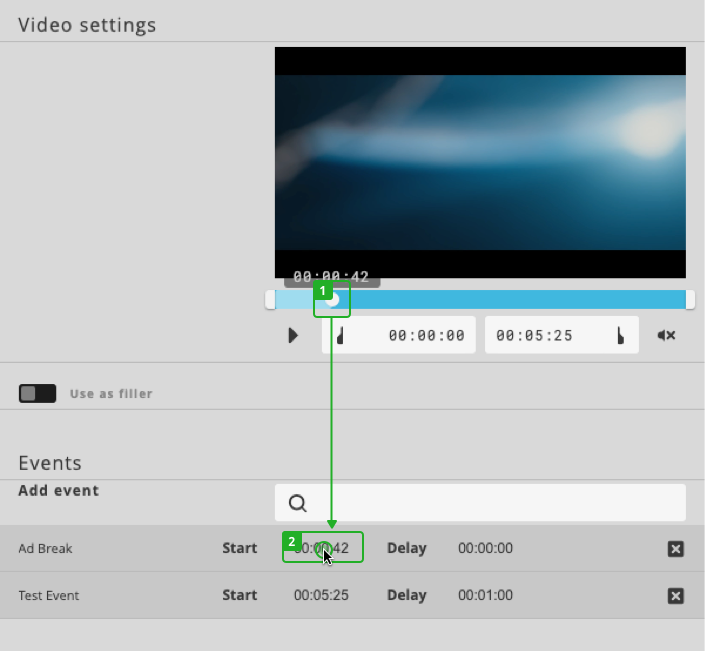Click the mark-out point icon
The width and height of the screenshot is (705, 651).
[620, 336]
